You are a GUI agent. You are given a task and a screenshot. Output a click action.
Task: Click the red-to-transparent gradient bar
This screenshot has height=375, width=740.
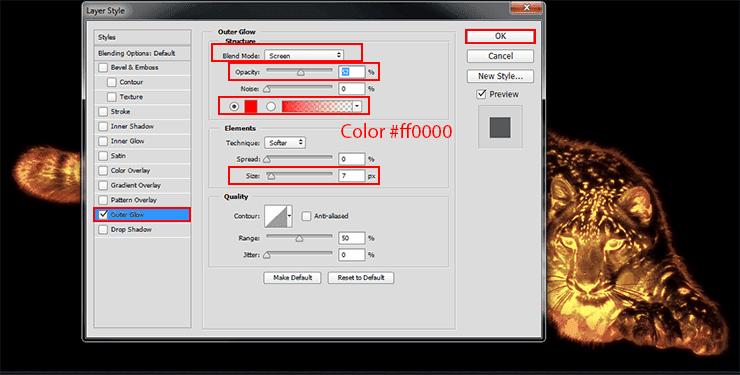point(317,107)
